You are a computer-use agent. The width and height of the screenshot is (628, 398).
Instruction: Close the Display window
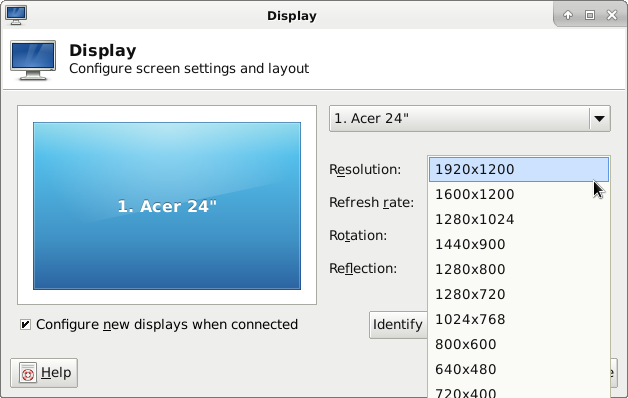[x=612, y=15]
